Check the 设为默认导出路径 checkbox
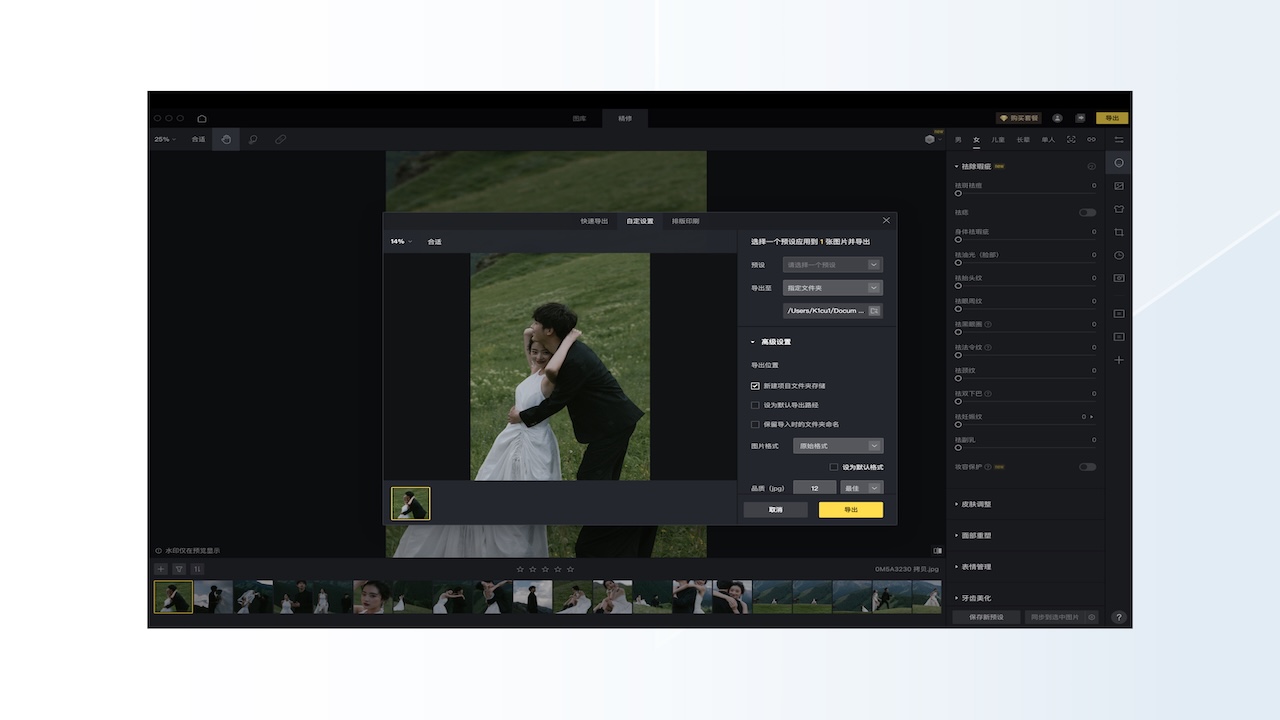The width and height of the screenshot is (1280, 720). [756, 405]
